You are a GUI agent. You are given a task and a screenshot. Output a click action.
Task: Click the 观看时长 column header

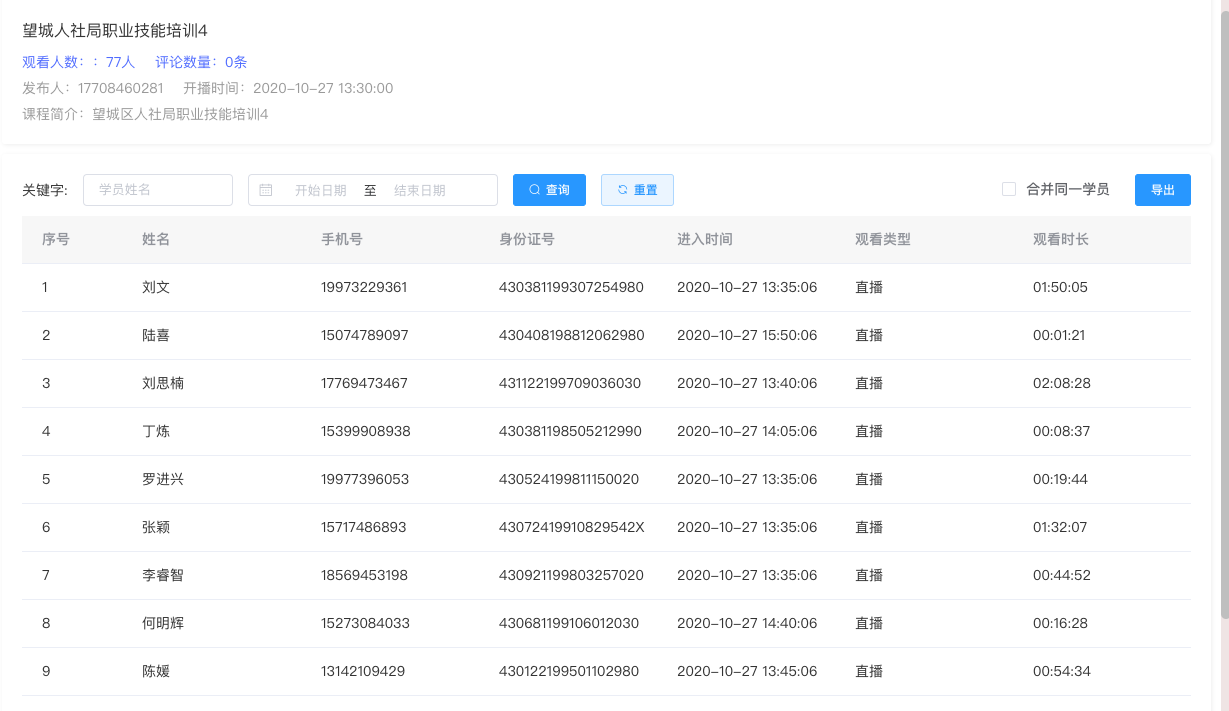coord(1061,240)
